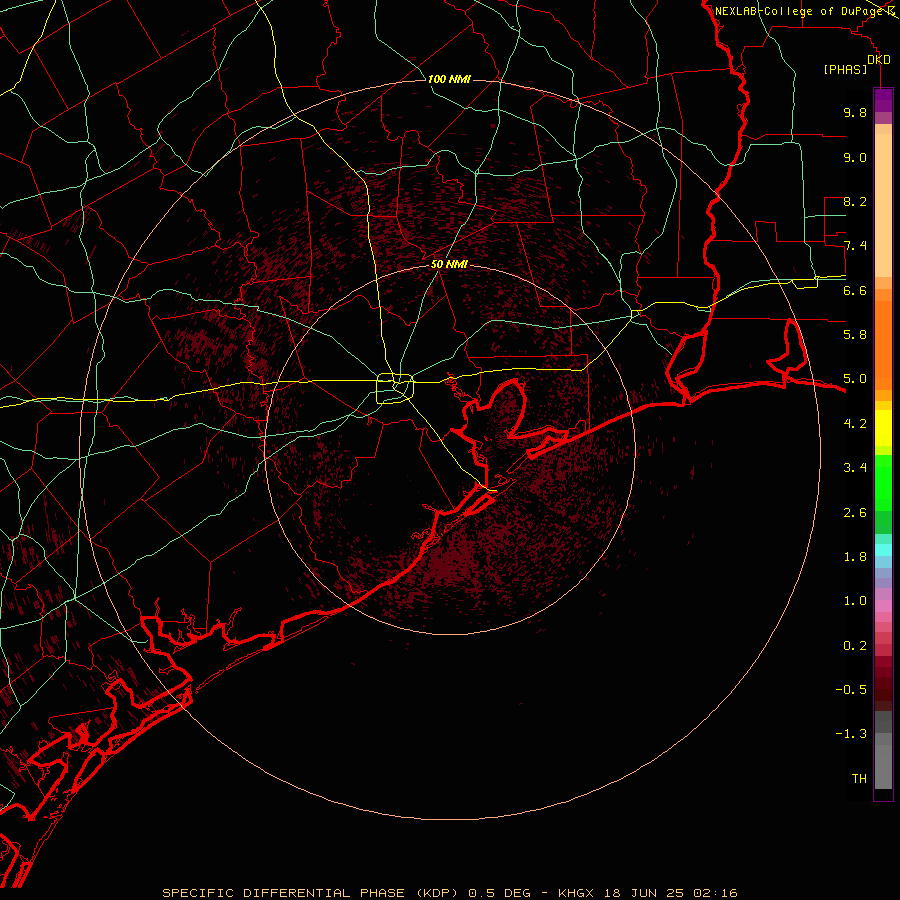Pick the cyan band of the color scale
This screenshot has width=900, height=900.
point(883,549)
